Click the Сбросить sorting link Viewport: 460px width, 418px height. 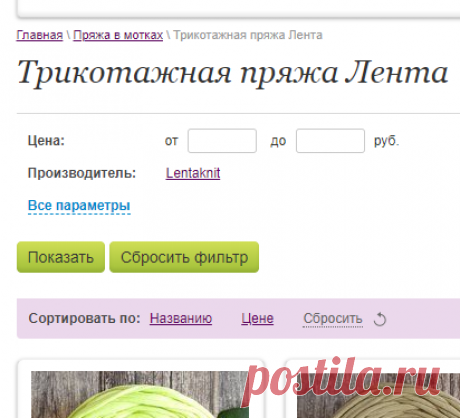pyautogui.click(x=333, y=319)
